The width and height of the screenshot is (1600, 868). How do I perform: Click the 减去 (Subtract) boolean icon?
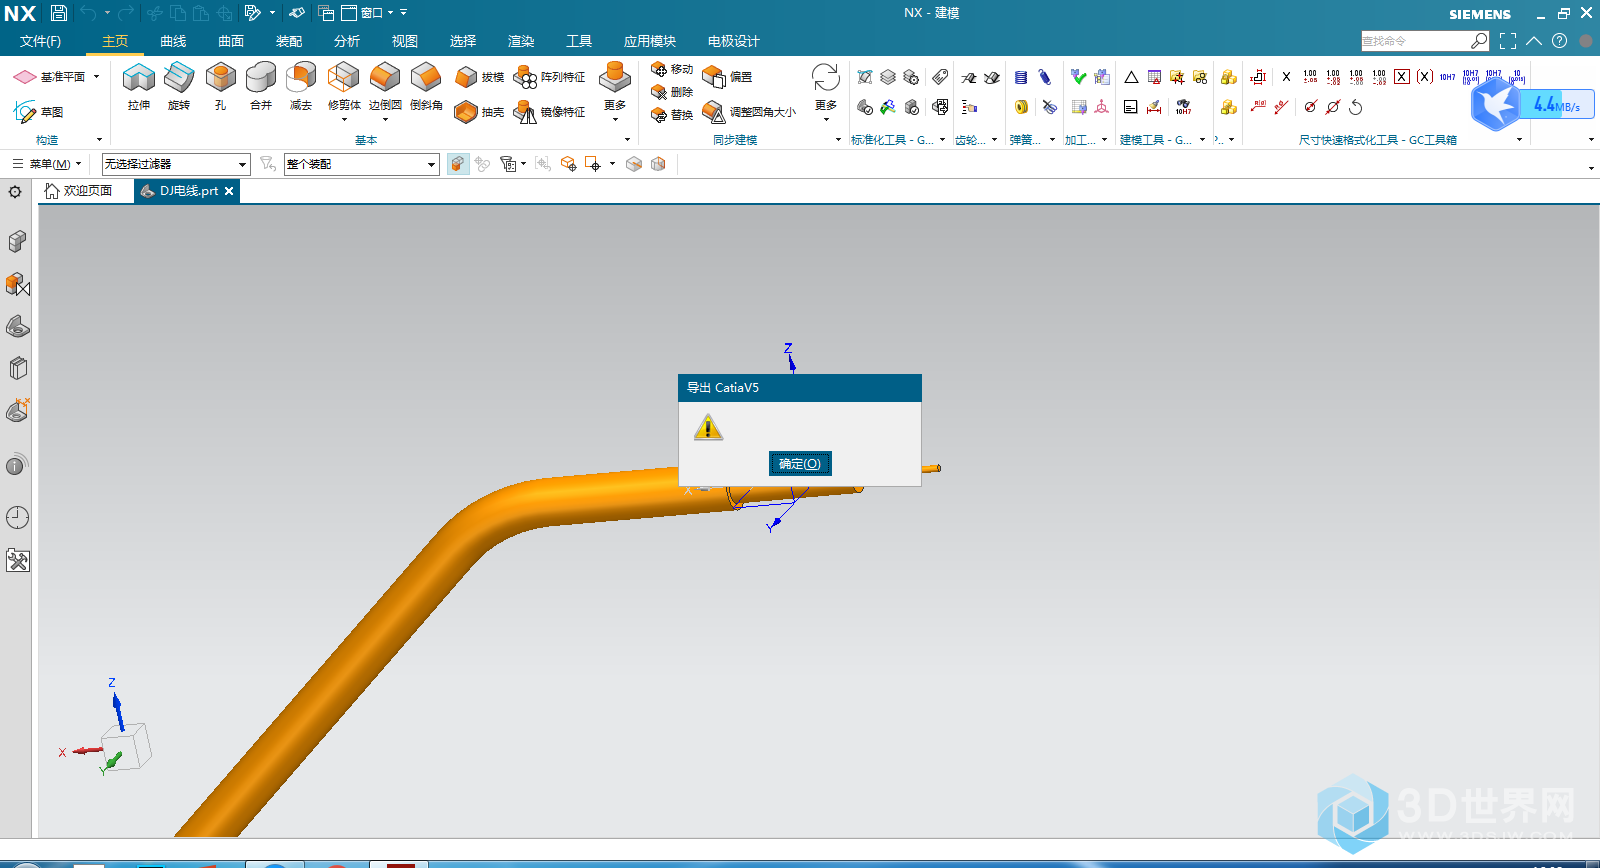click(x=301, y=77)
